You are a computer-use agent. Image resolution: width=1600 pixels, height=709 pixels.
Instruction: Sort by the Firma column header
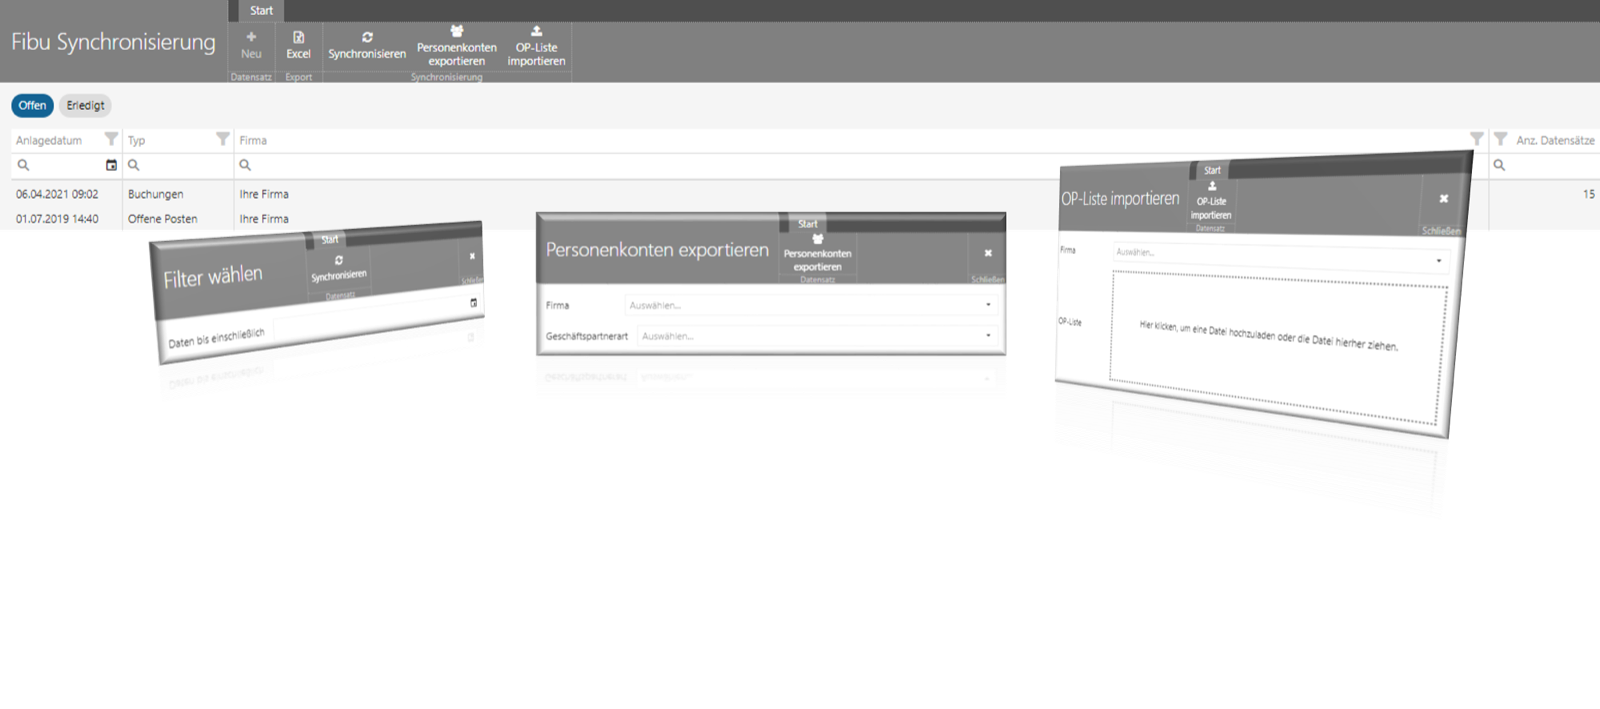pyautogui.click(x=253, y=140)
